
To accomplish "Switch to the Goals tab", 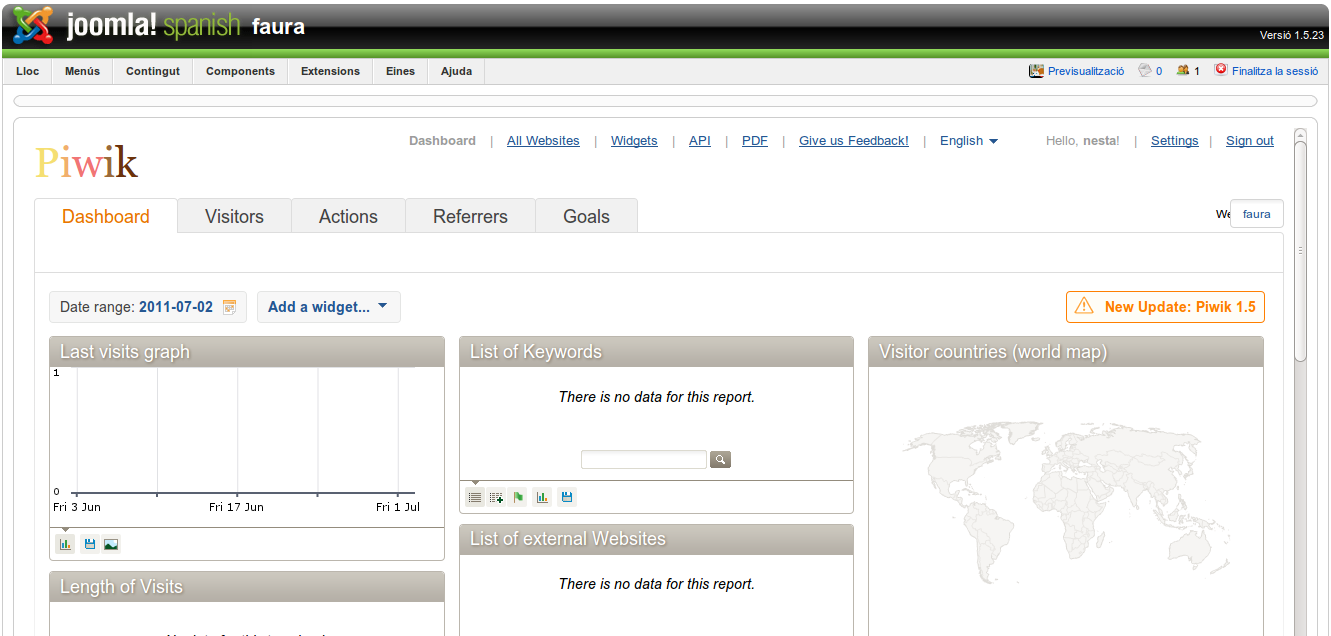I will [586, 216].
